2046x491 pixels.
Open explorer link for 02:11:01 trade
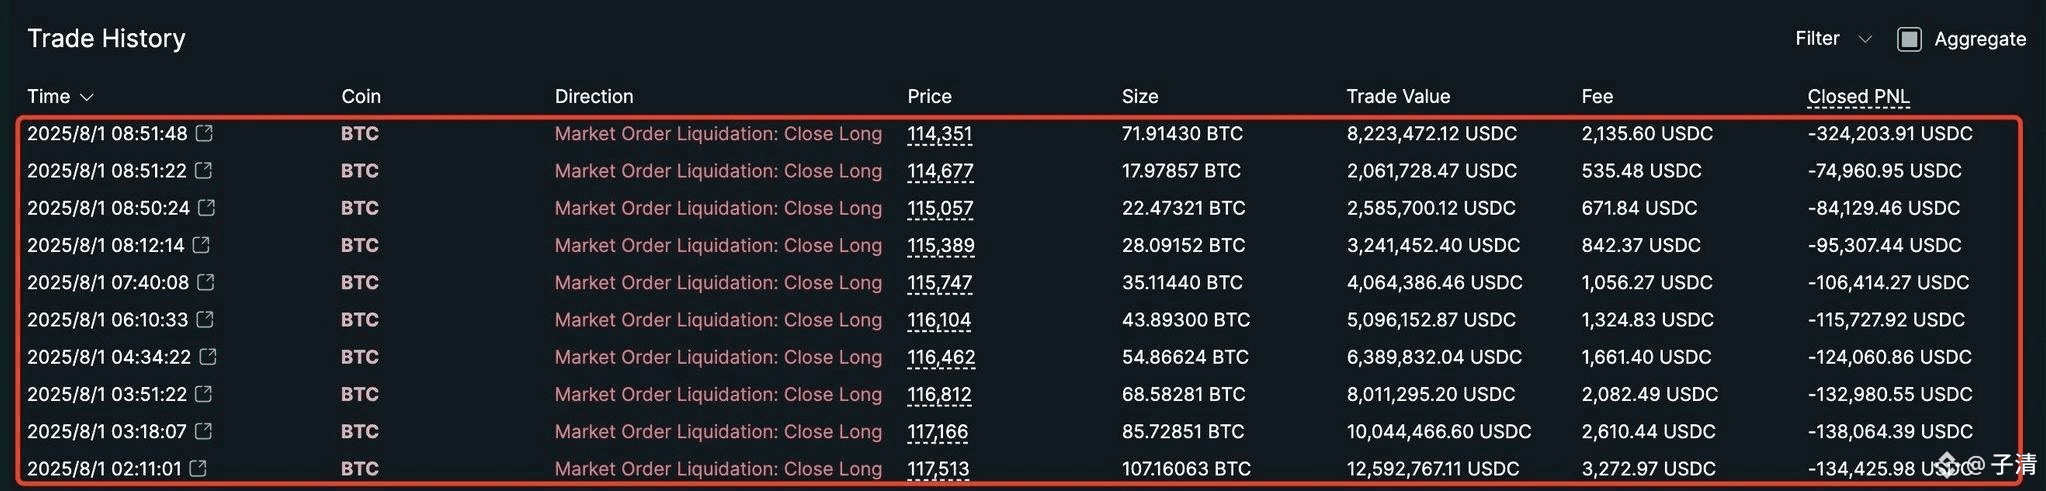coord(198,468)
